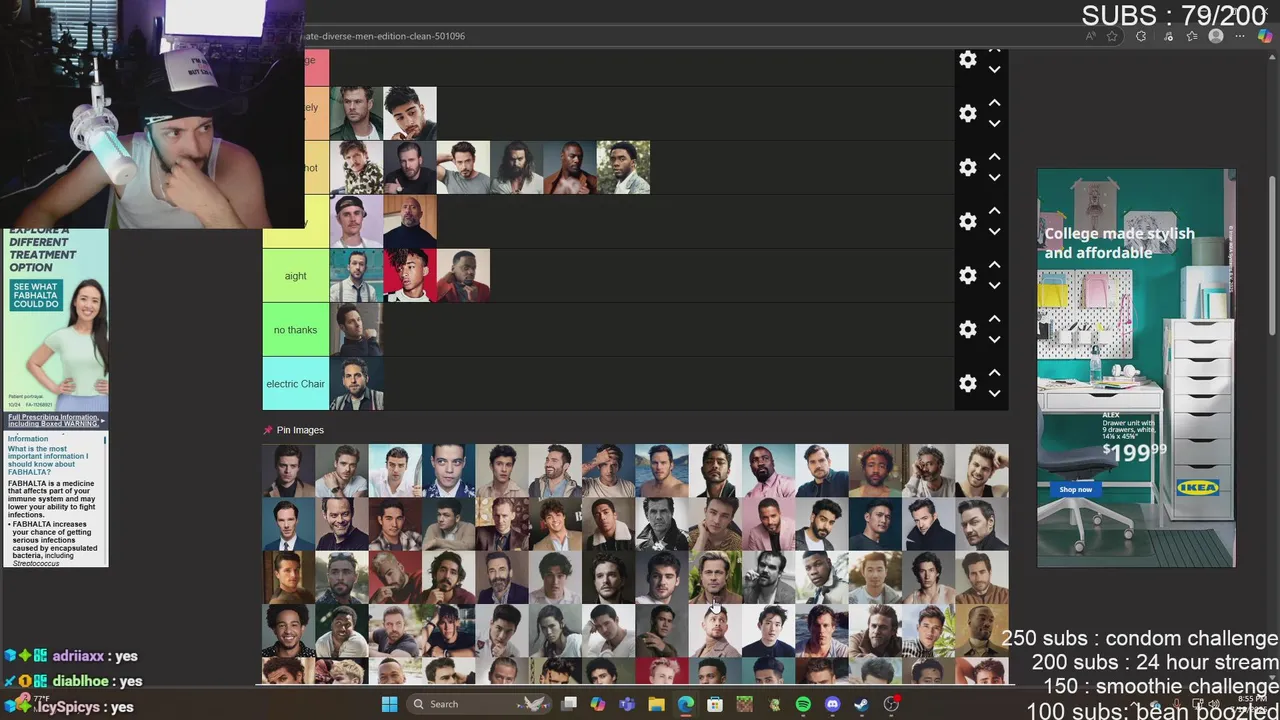Add this page to favorites star
1280x720 pixels.
(x=1112, y=36)
